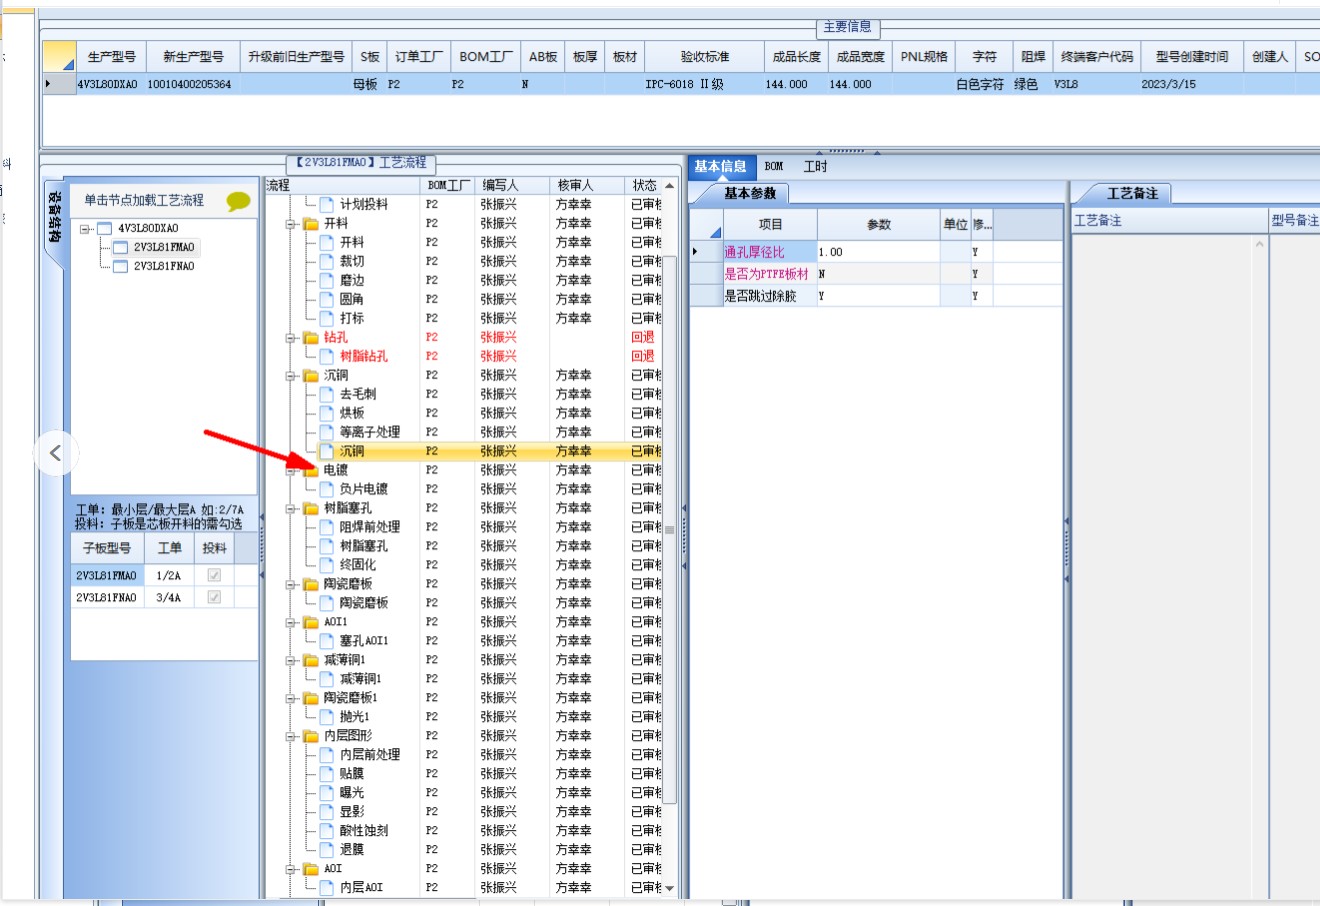This screenshot has width=1320, height=906.
Task: Click the IPC-6018 II级 cell in top grid
Action: tap(704, 85)
